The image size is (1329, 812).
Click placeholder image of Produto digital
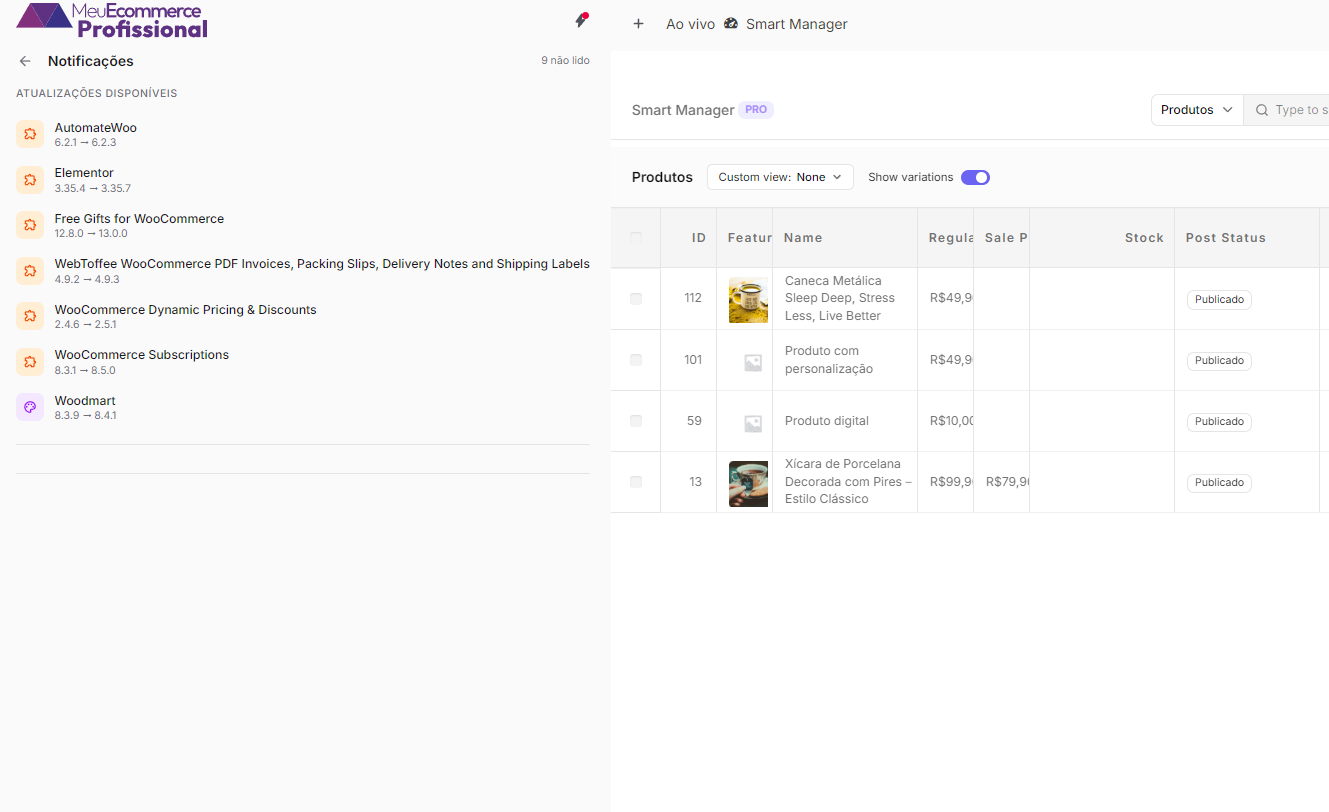tap(753, 424)
